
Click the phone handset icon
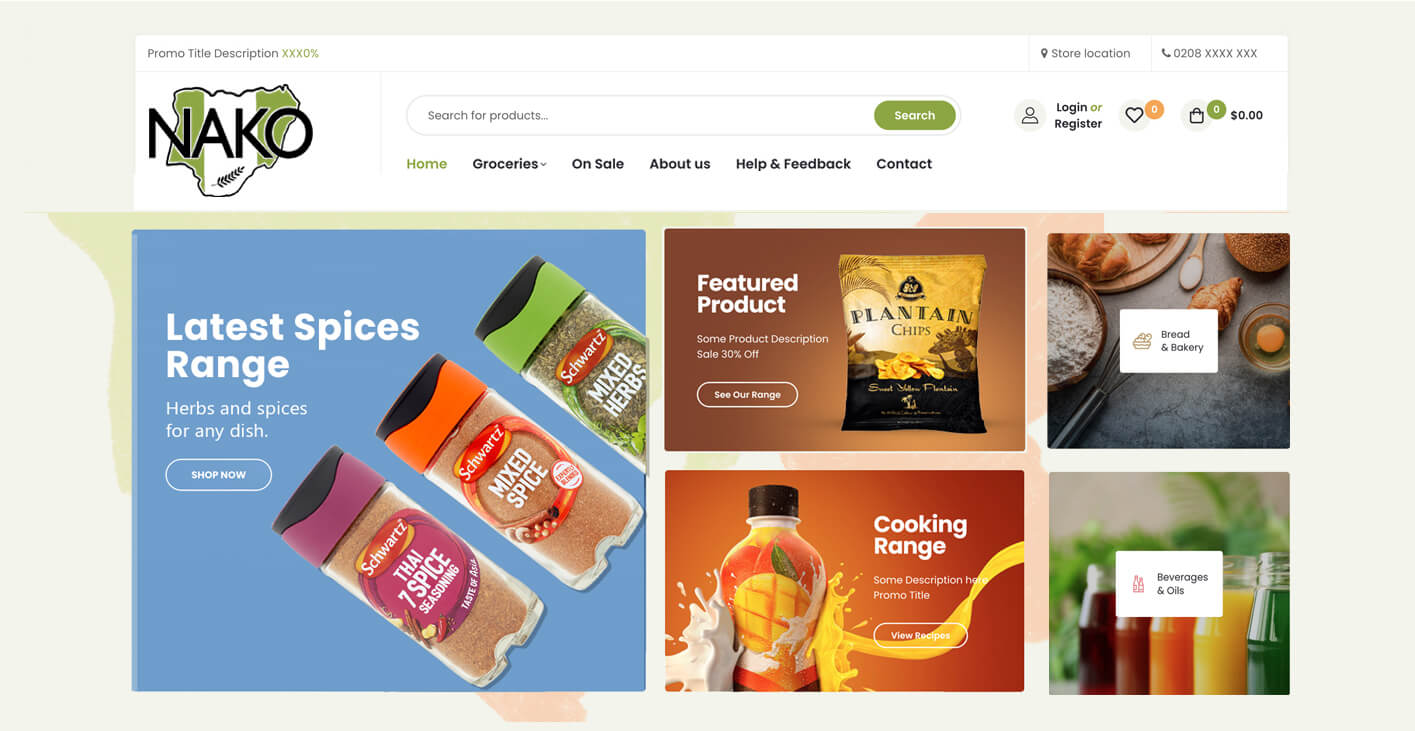1166,53
